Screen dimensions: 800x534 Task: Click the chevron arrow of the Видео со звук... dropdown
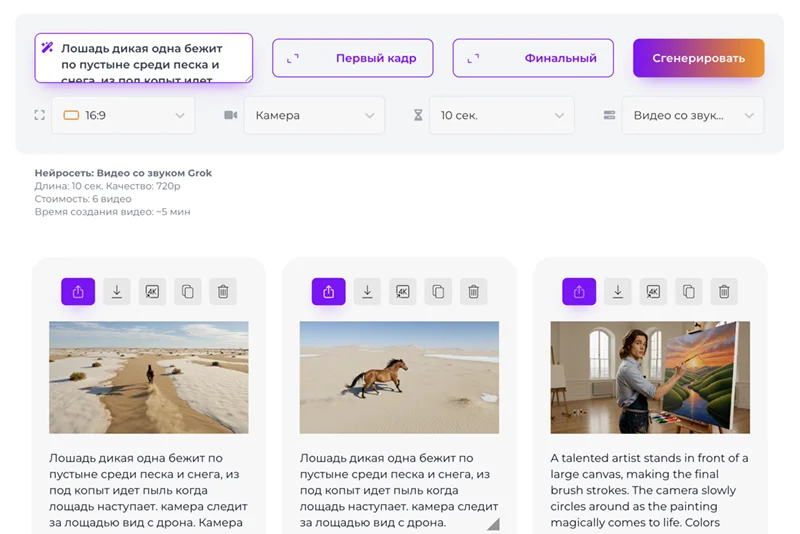tap(749, 116)
